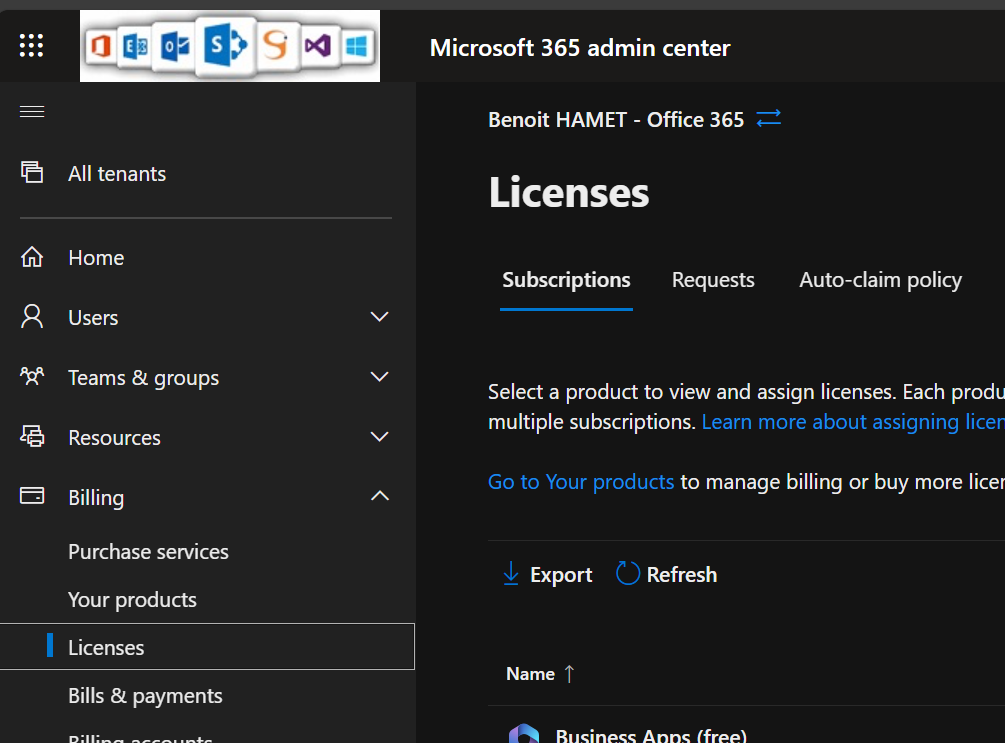Open Learn more about assigning licenses link
The height and width of the screenshot is (743, 1005).
tap(852, 422)
